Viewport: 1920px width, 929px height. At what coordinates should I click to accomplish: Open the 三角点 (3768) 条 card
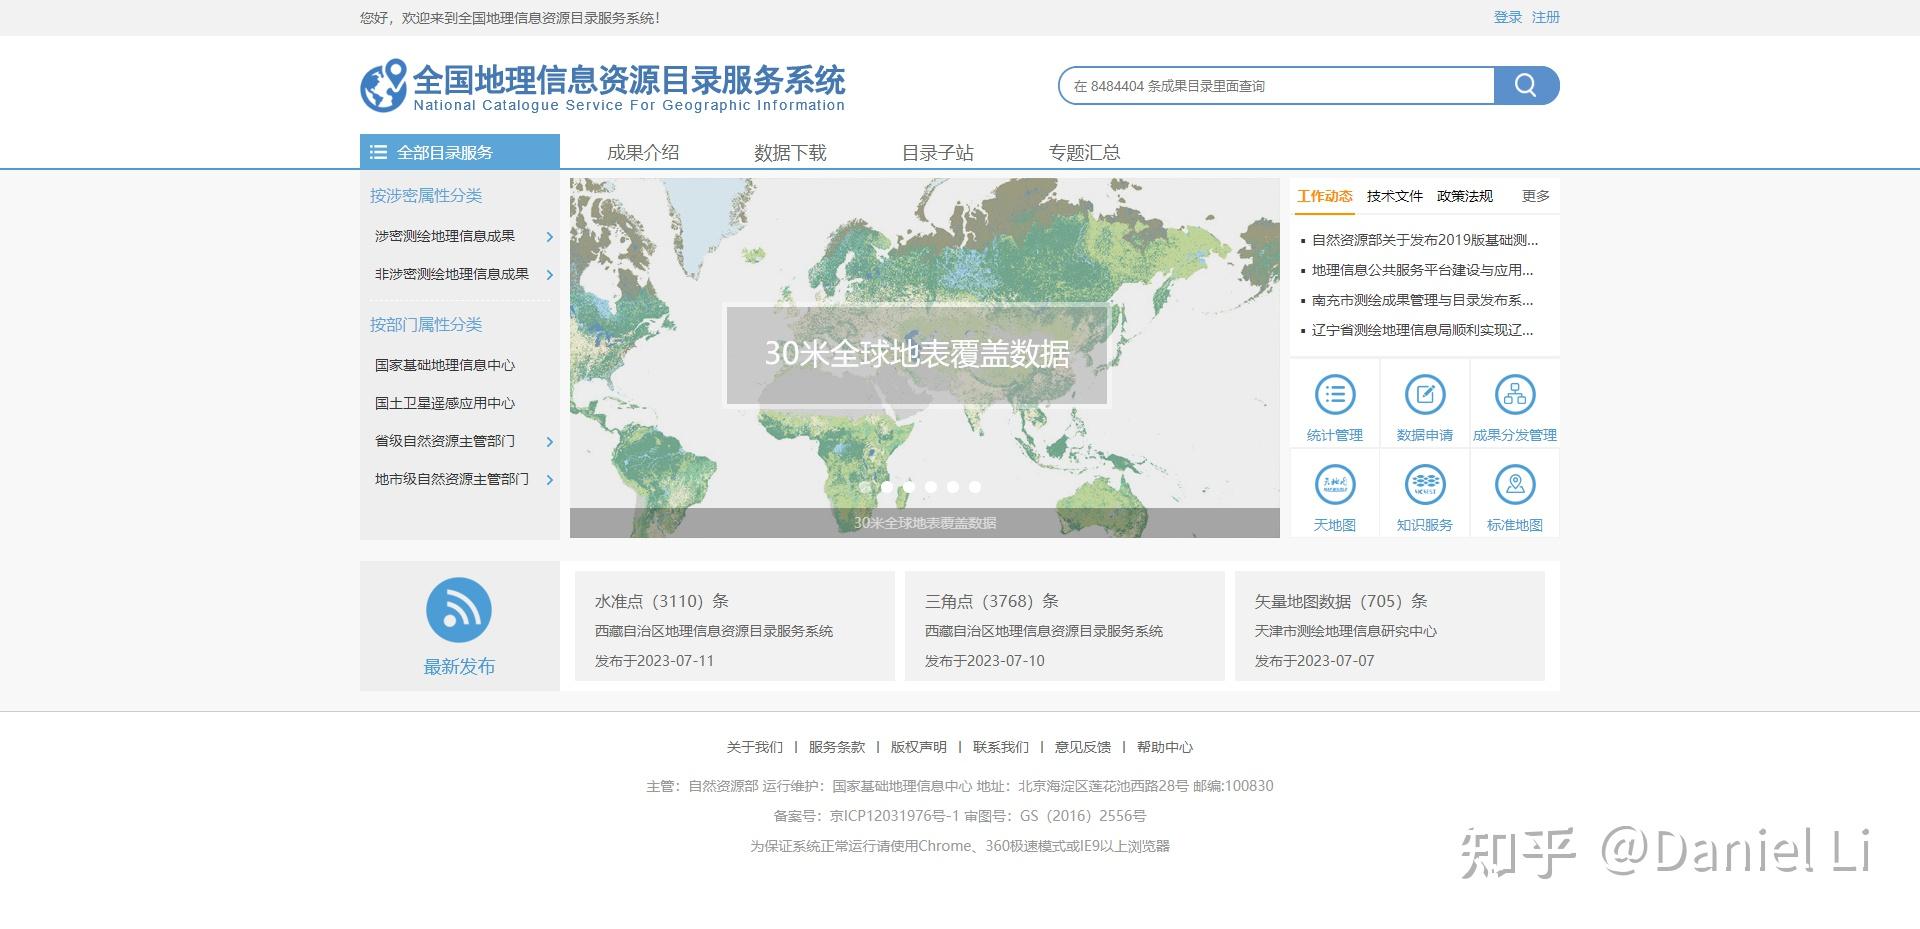pyautogui.click(x=1065, y=626)
